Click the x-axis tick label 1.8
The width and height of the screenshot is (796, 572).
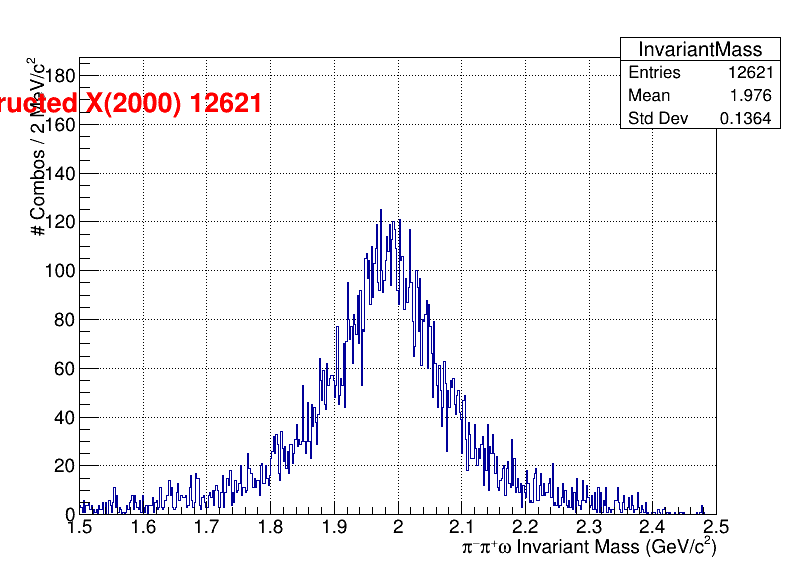[x=270, y=527]
